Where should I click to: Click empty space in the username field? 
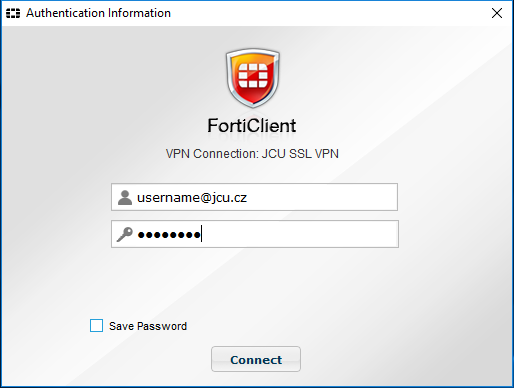click(320, 197)
